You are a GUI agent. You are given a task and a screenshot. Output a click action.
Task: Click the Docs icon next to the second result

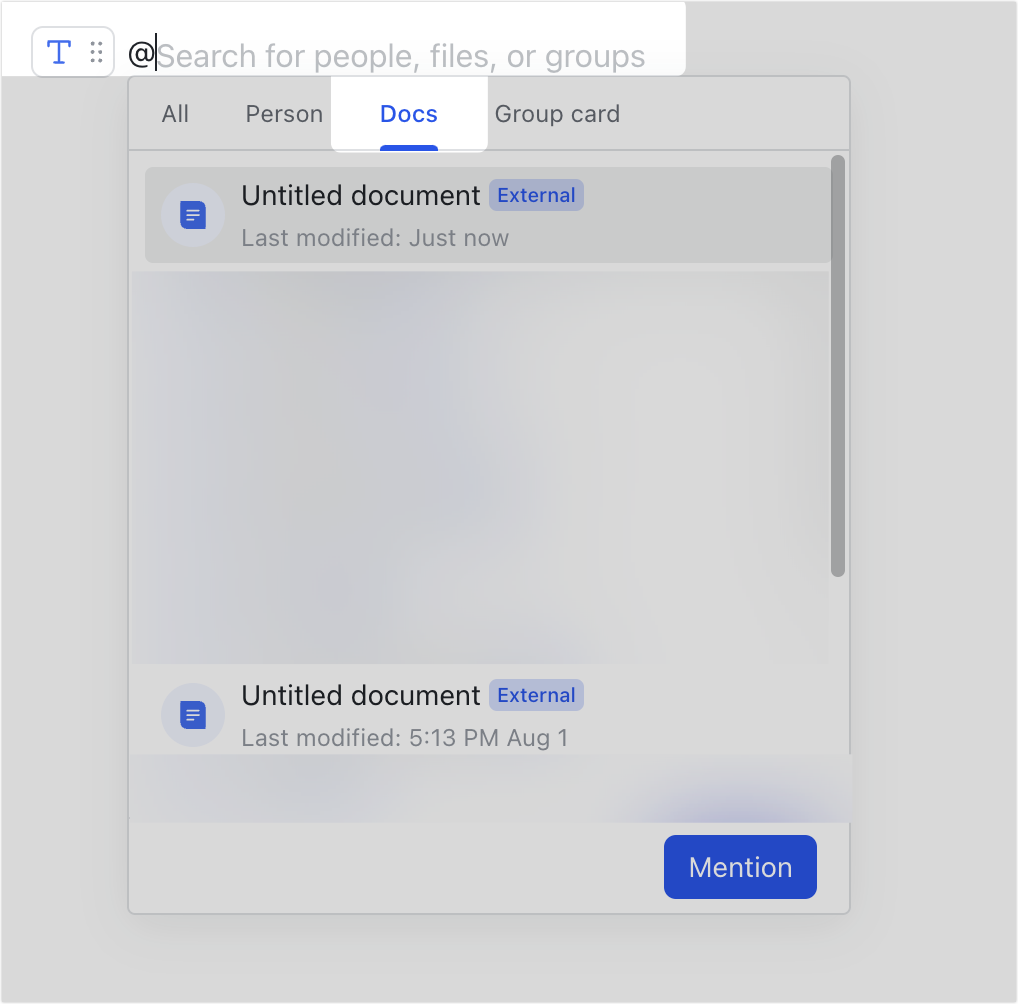pos(192,715)
